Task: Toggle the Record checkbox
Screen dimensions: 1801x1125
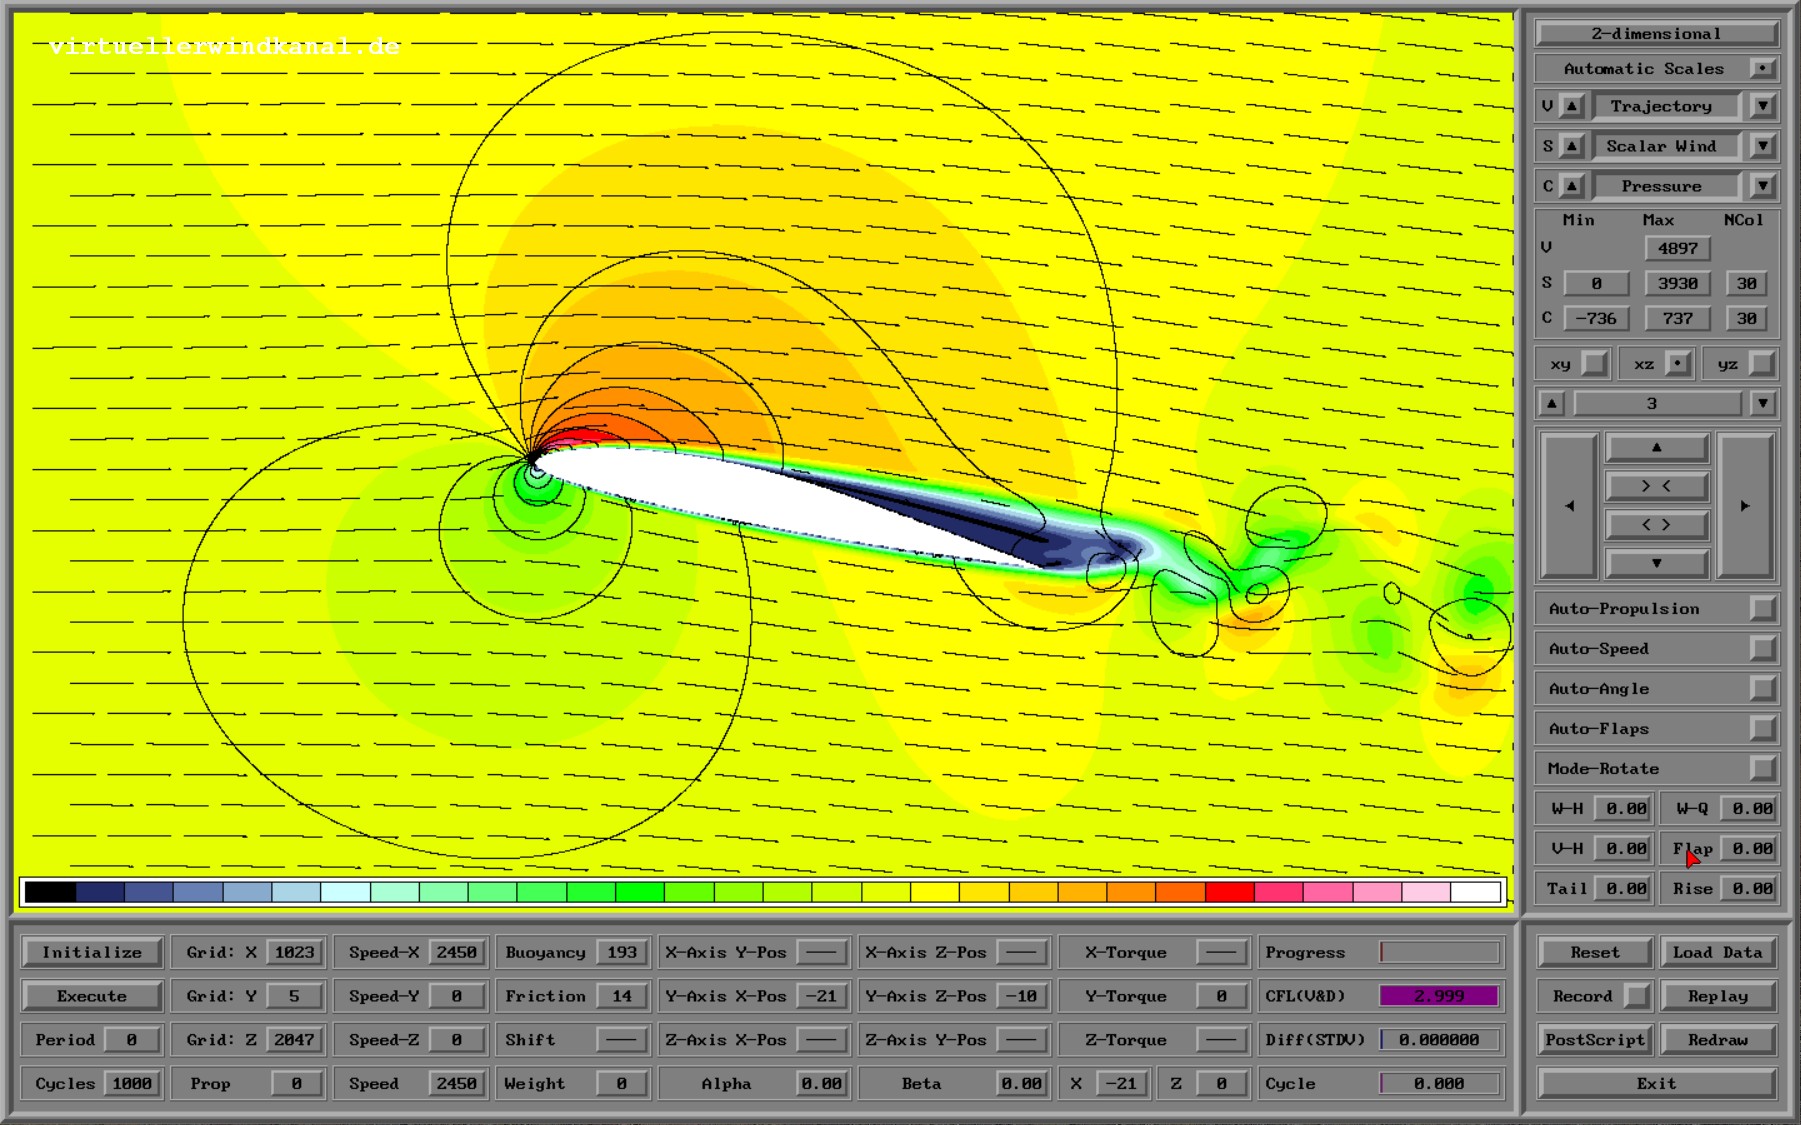Action: 1637,996
